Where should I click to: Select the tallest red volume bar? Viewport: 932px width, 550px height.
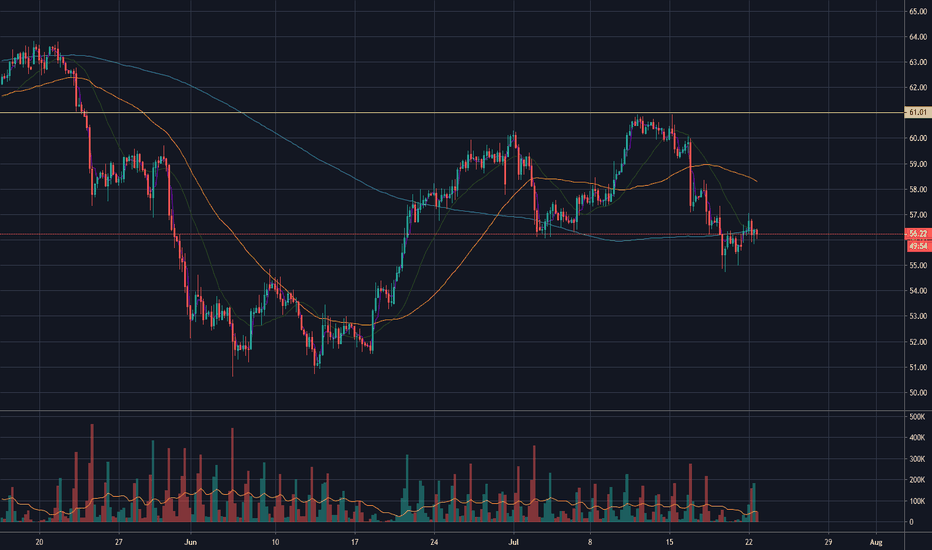(x=92, y=473)
